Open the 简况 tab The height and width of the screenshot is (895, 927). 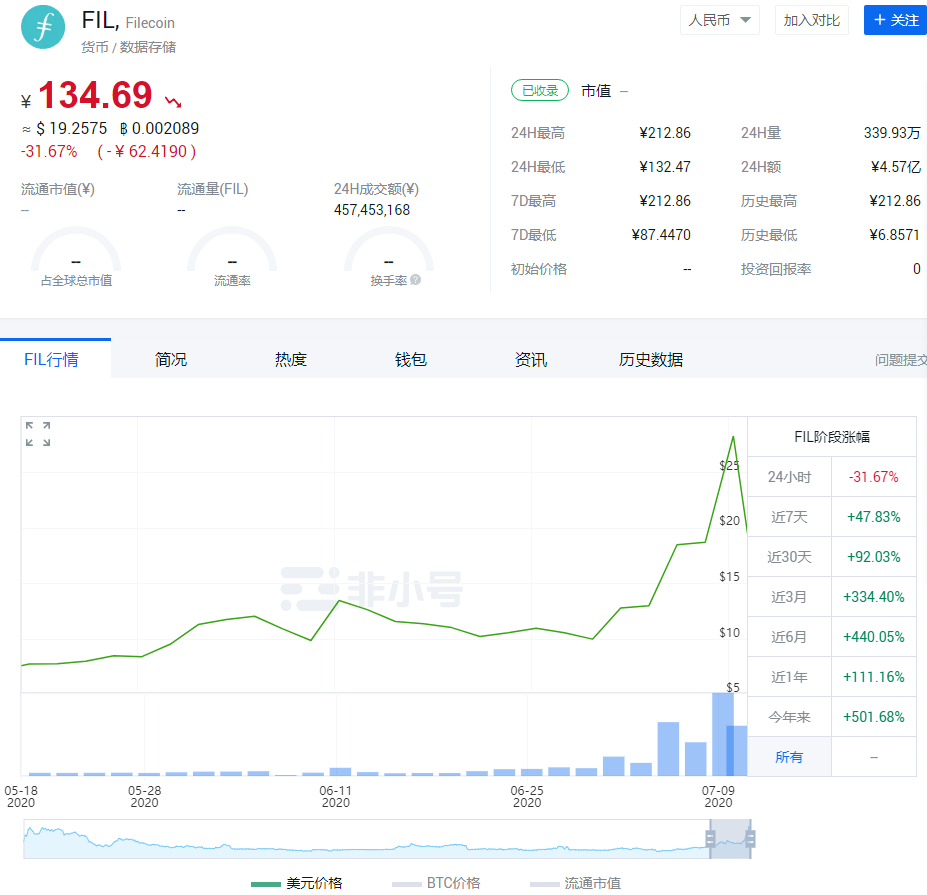pyautogui.click(x=171, y=359)
